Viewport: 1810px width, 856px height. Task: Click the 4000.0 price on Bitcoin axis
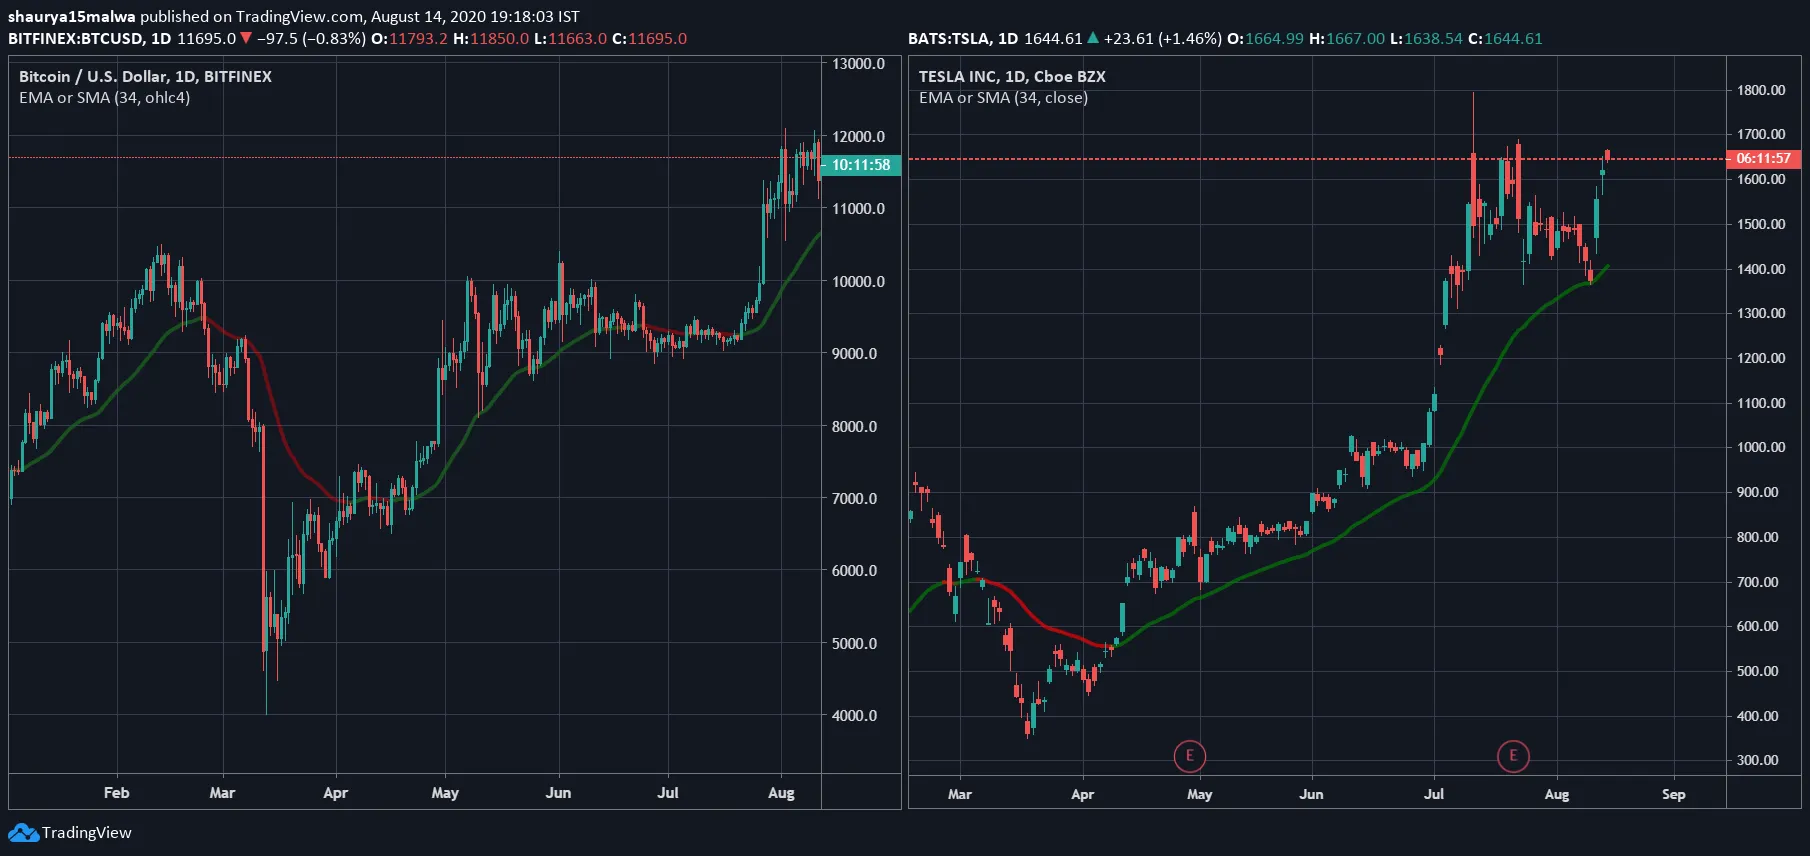855,715
